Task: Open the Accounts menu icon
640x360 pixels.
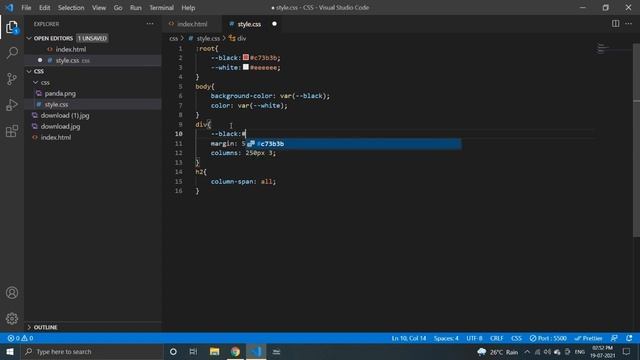Action: [x=12, y=293]
